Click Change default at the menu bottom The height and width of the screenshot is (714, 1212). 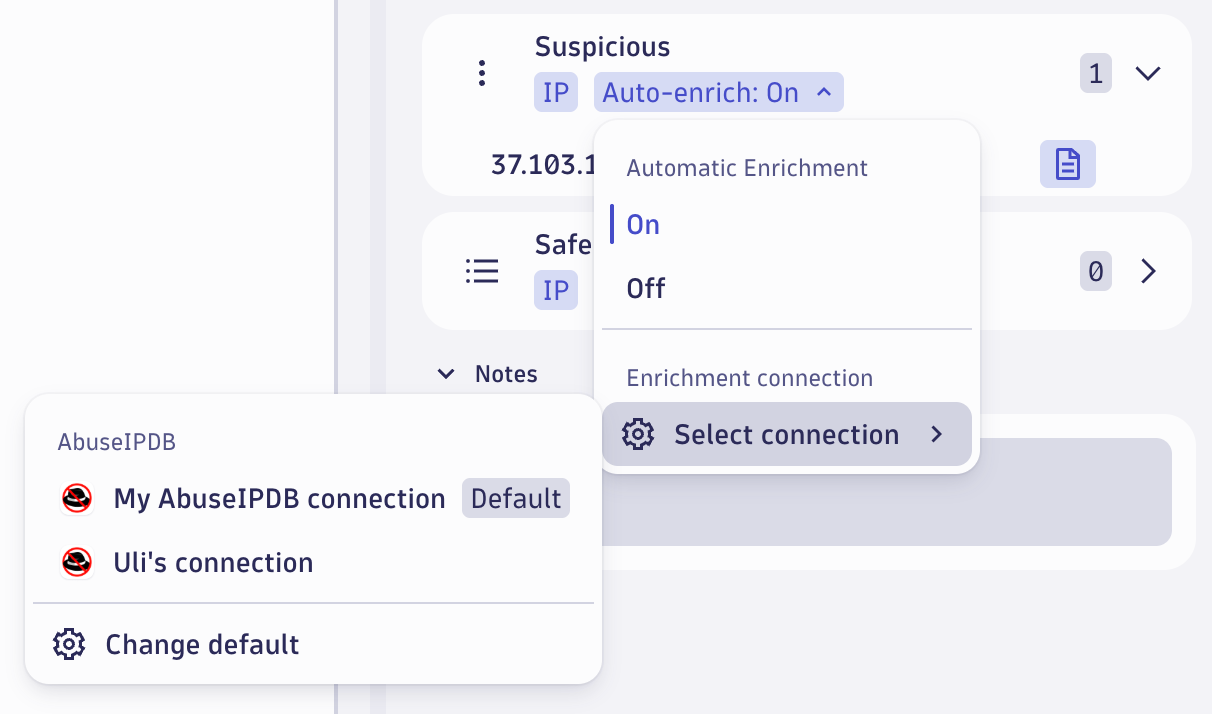202,644
